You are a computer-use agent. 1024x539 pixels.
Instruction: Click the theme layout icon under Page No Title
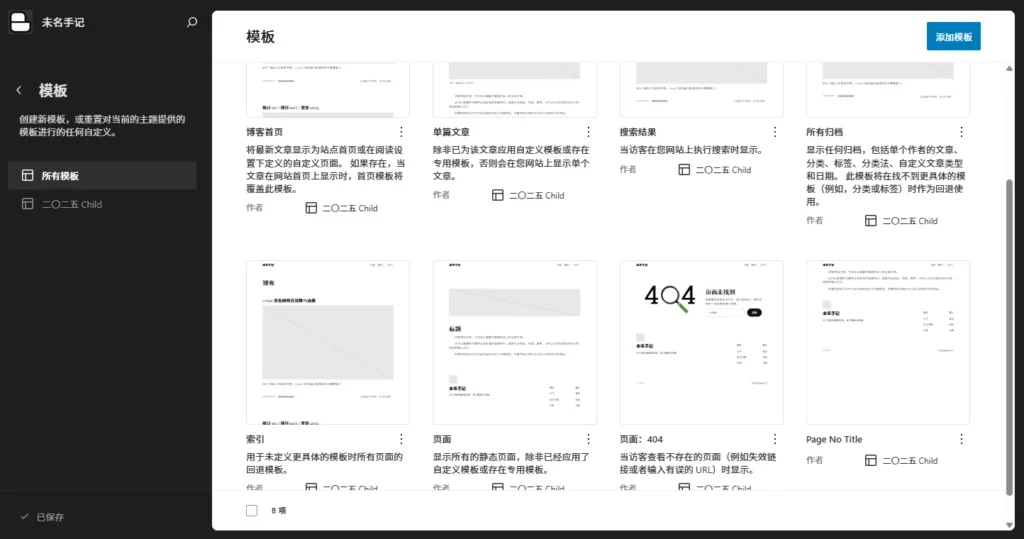click(x=871, y=460)
